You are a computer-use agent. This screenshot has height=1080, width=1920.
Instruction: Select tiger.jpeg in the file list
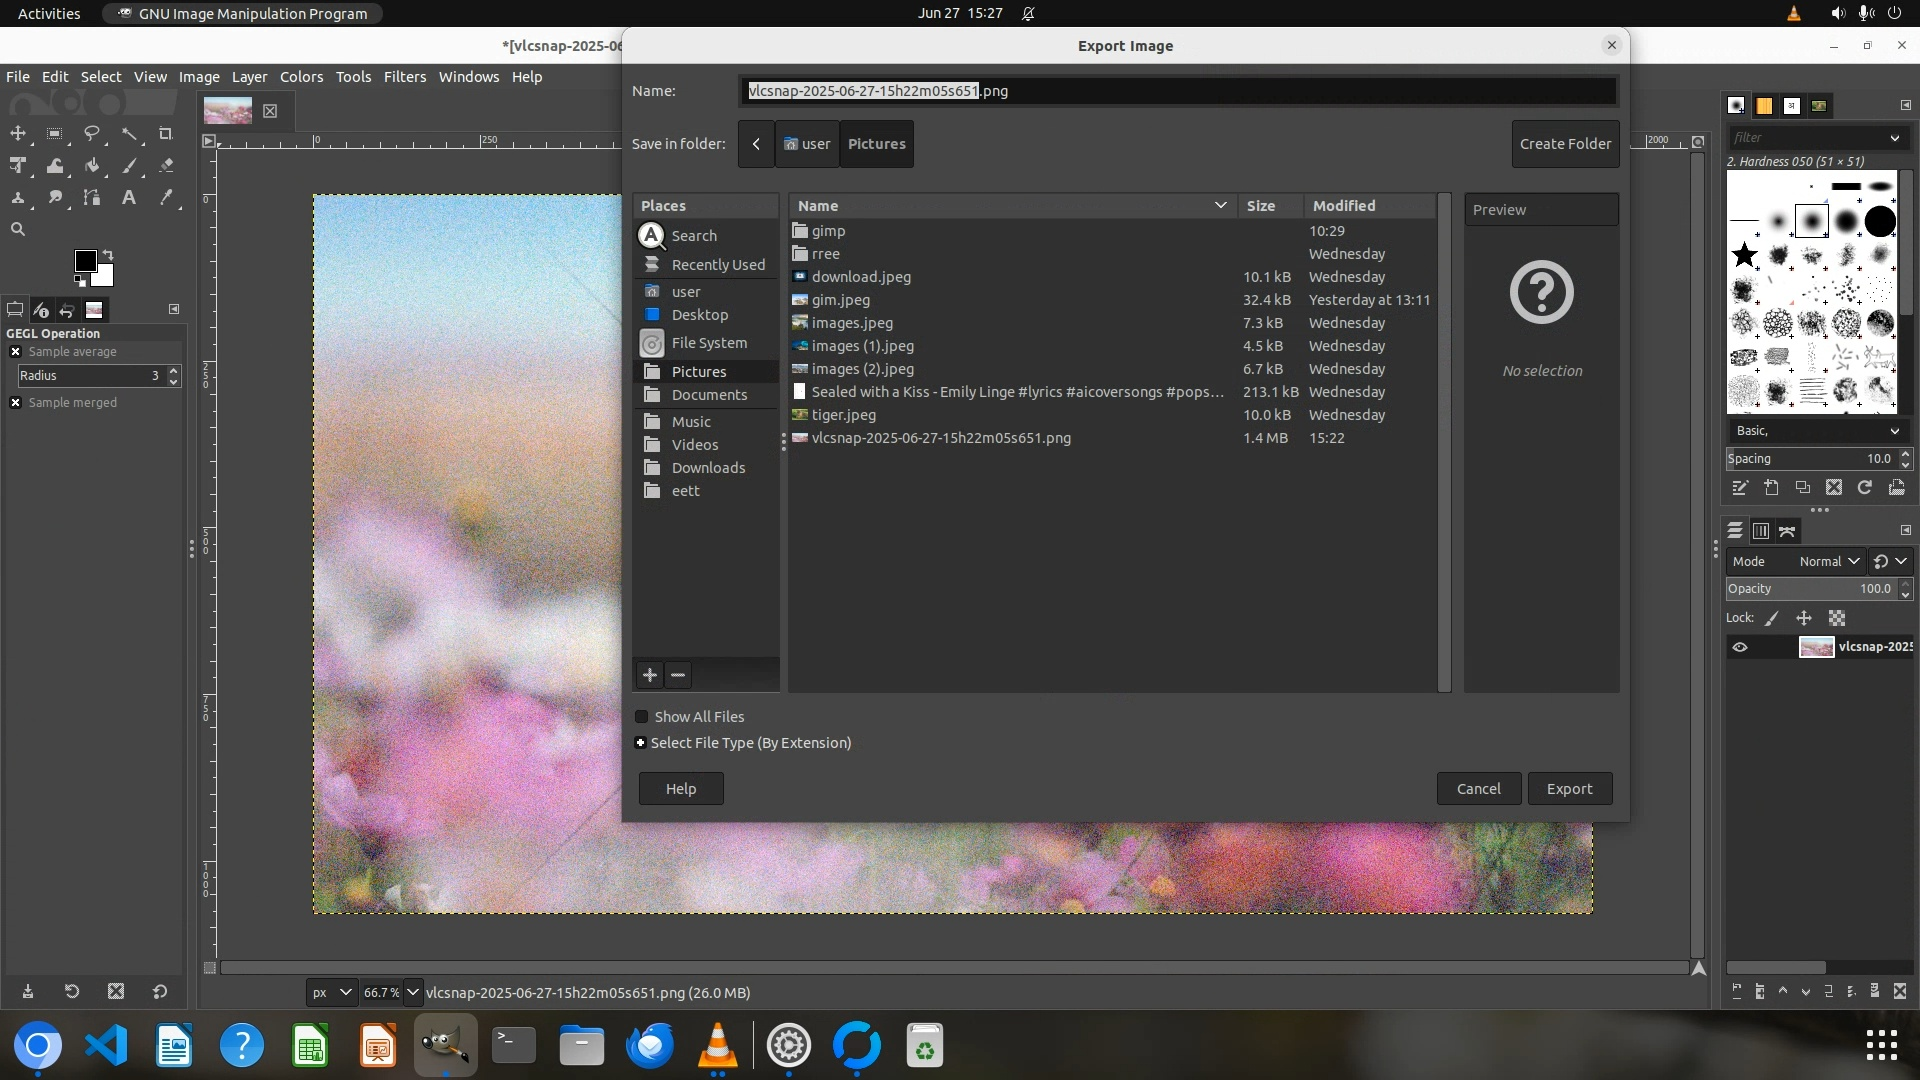coord(843,415)
